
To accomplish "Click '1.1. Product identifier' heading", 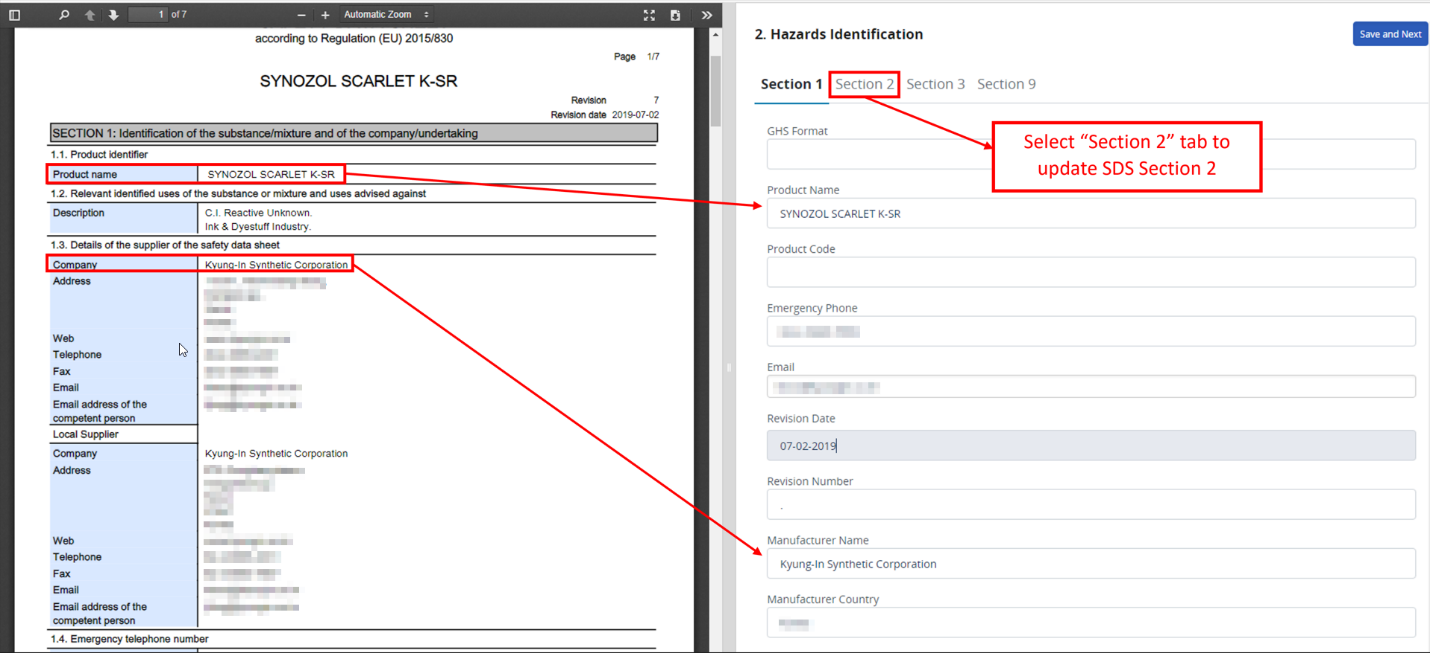I will [100, 155].
